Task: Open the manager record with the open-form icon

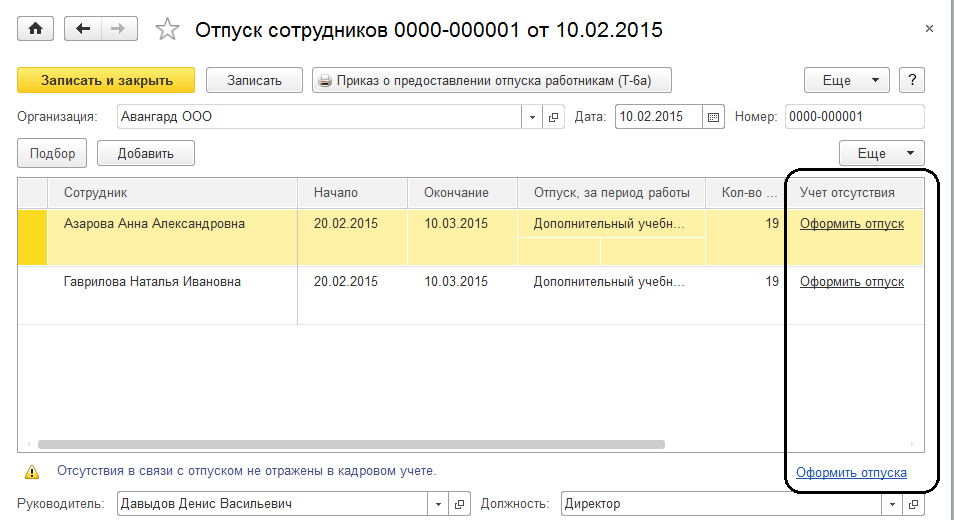Action: [462, 504]
